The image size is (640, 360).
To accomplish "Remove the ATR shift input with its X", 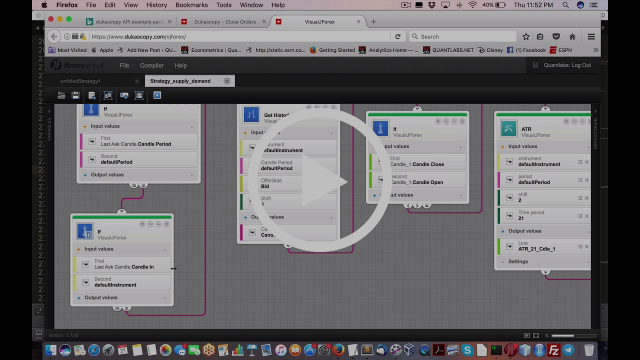I will coord(587,198).
